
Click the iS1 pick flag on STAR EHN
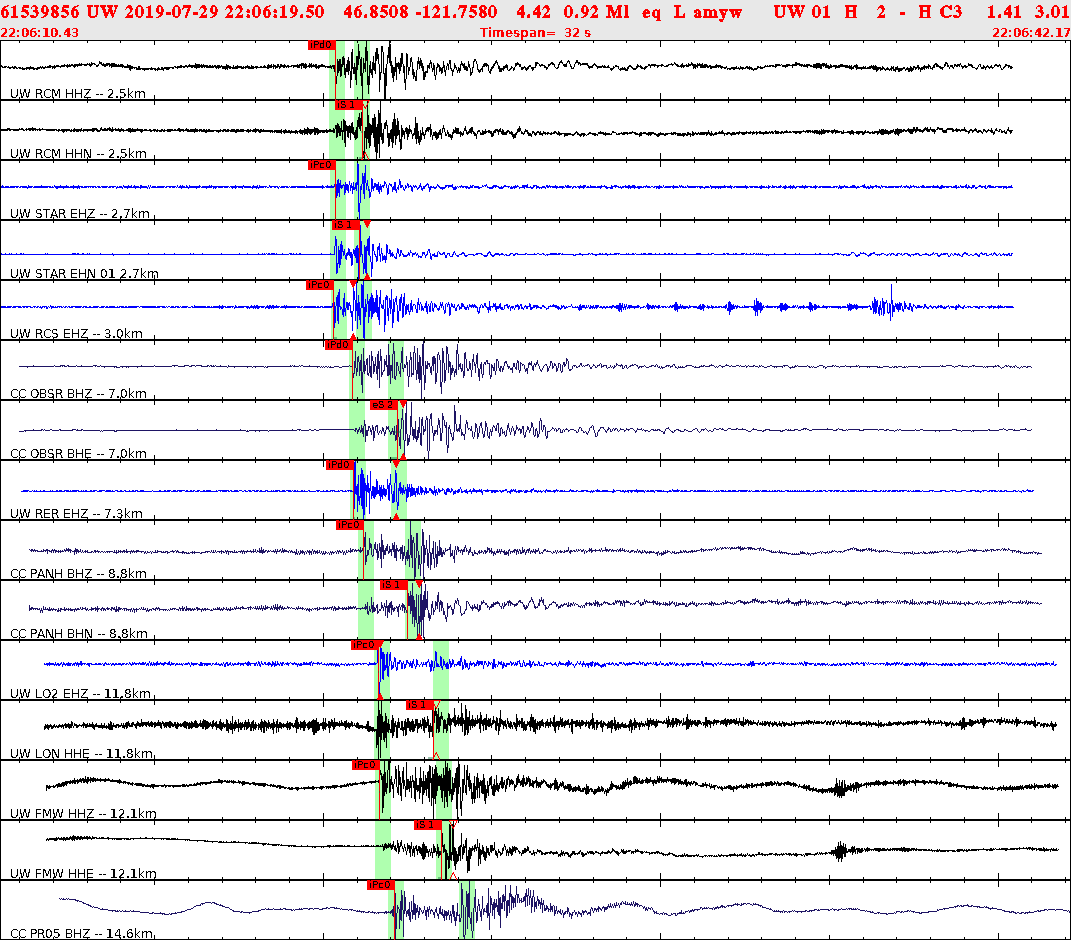344,225
